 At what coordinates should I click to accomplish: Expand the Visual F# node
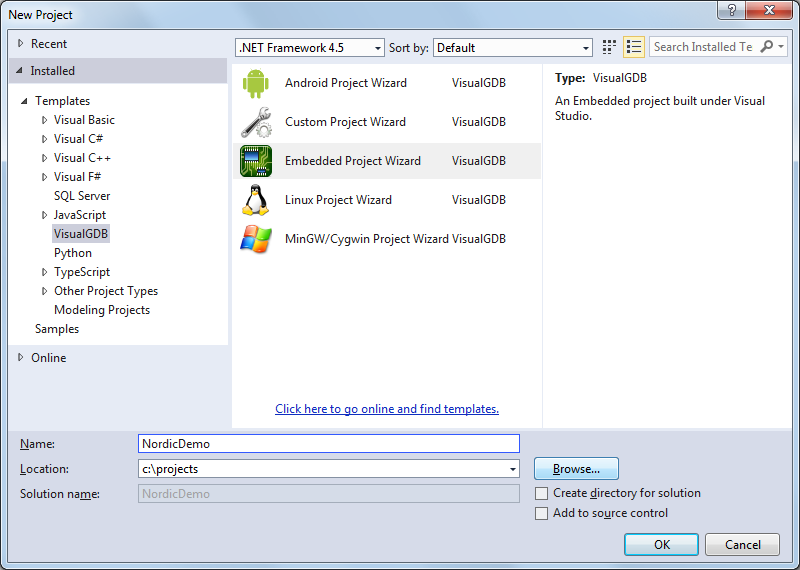44,177
